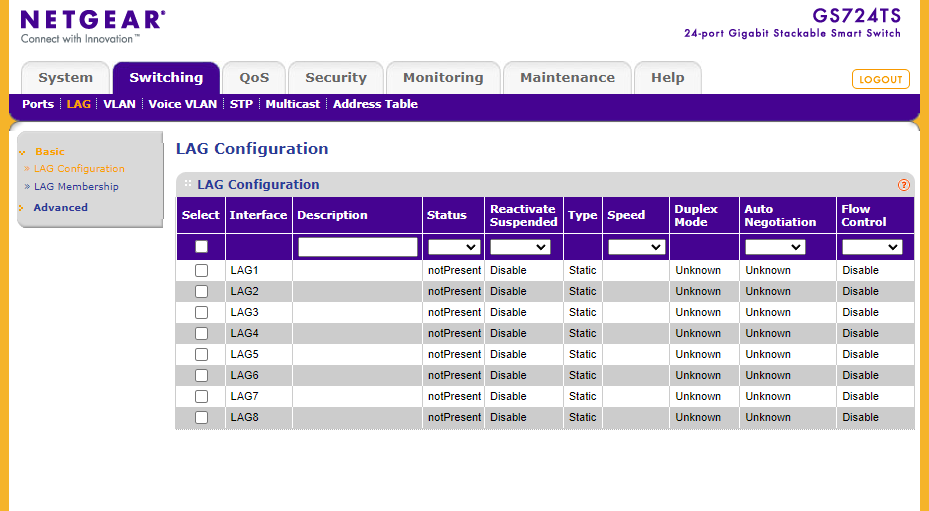Go to the VLAN submenu
929x511 pixels.
[x=119, y=104]
